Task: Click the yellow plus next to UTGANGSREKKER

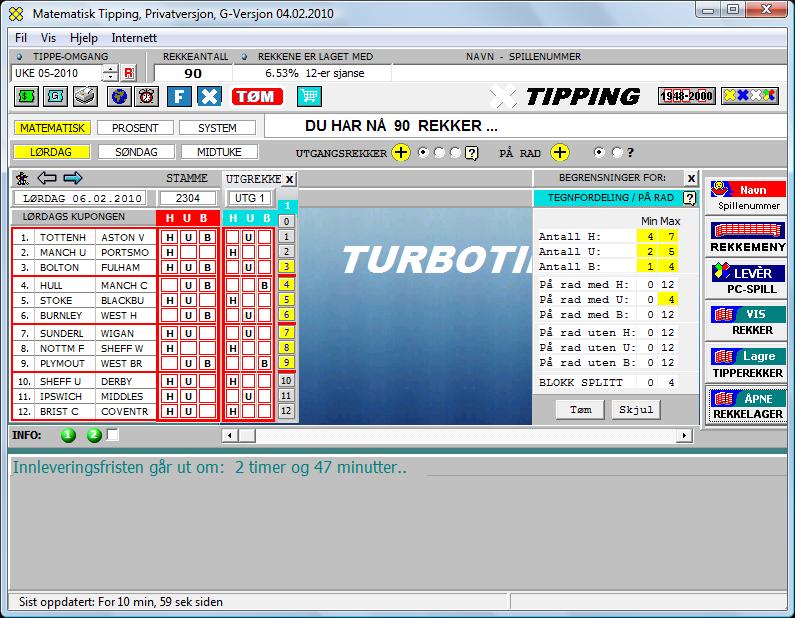Action: (401, 152)
